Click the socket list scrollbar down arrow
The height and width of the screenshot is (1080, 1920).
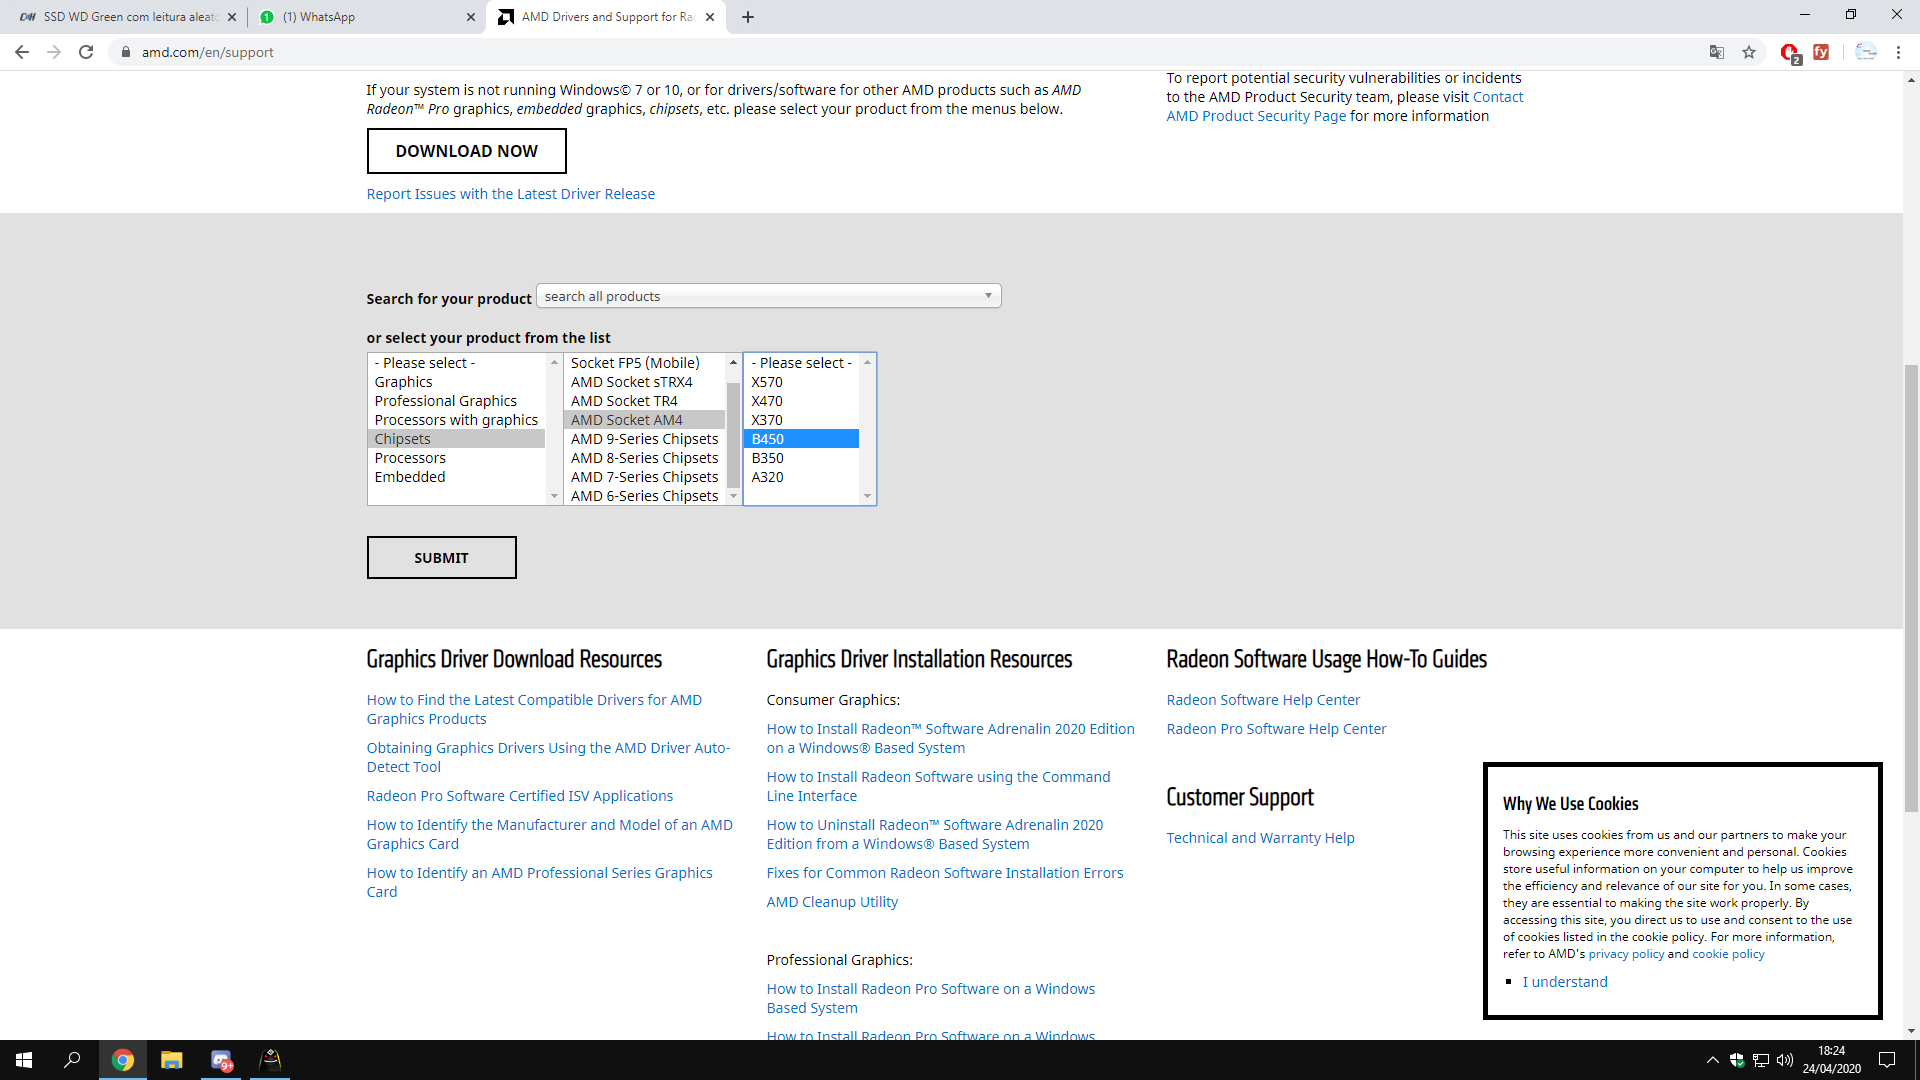(x=733, y=496)
